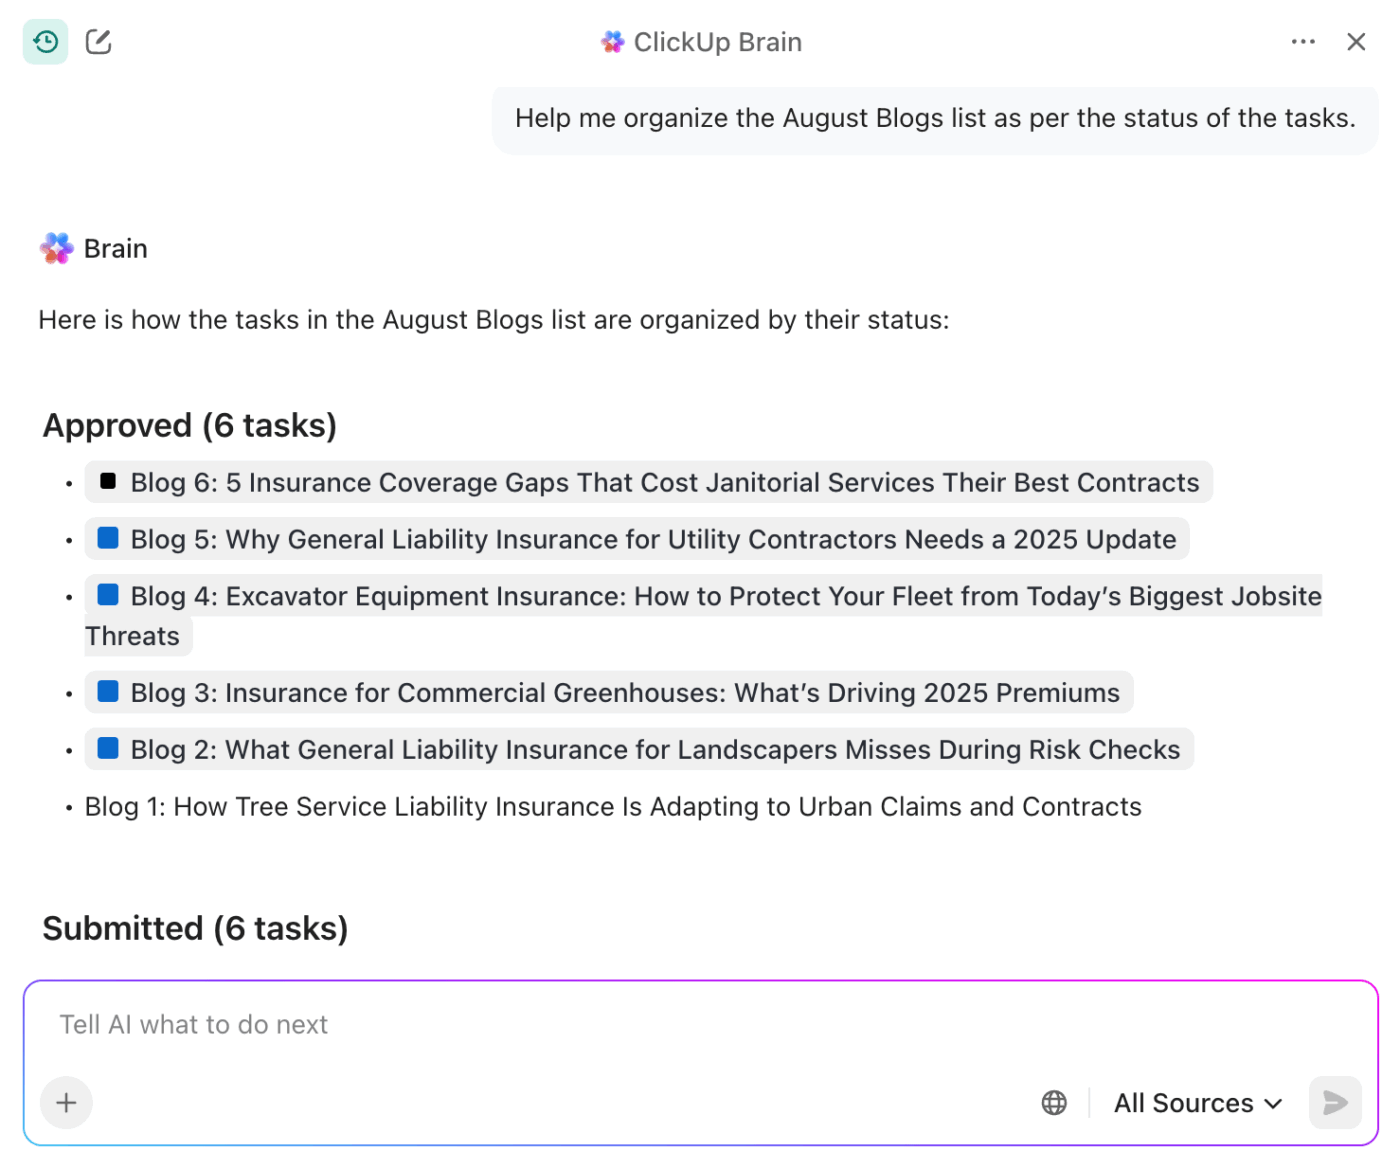The width and height of the screenshot is (1400, 1169).
Task: Enable web search via the globe icon
Action: point(1053,1102)
